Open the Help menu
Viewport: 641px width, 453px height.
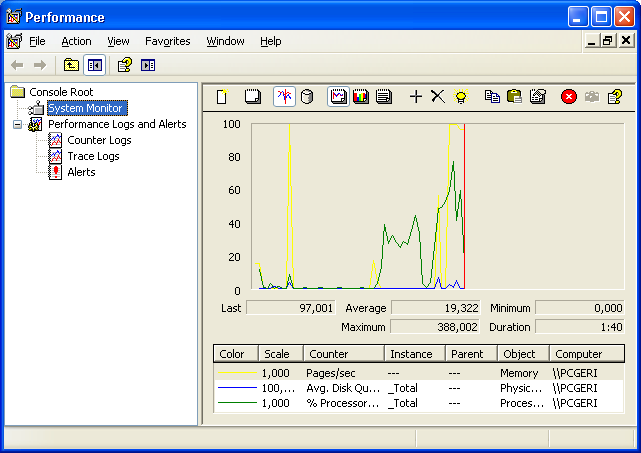271,41
